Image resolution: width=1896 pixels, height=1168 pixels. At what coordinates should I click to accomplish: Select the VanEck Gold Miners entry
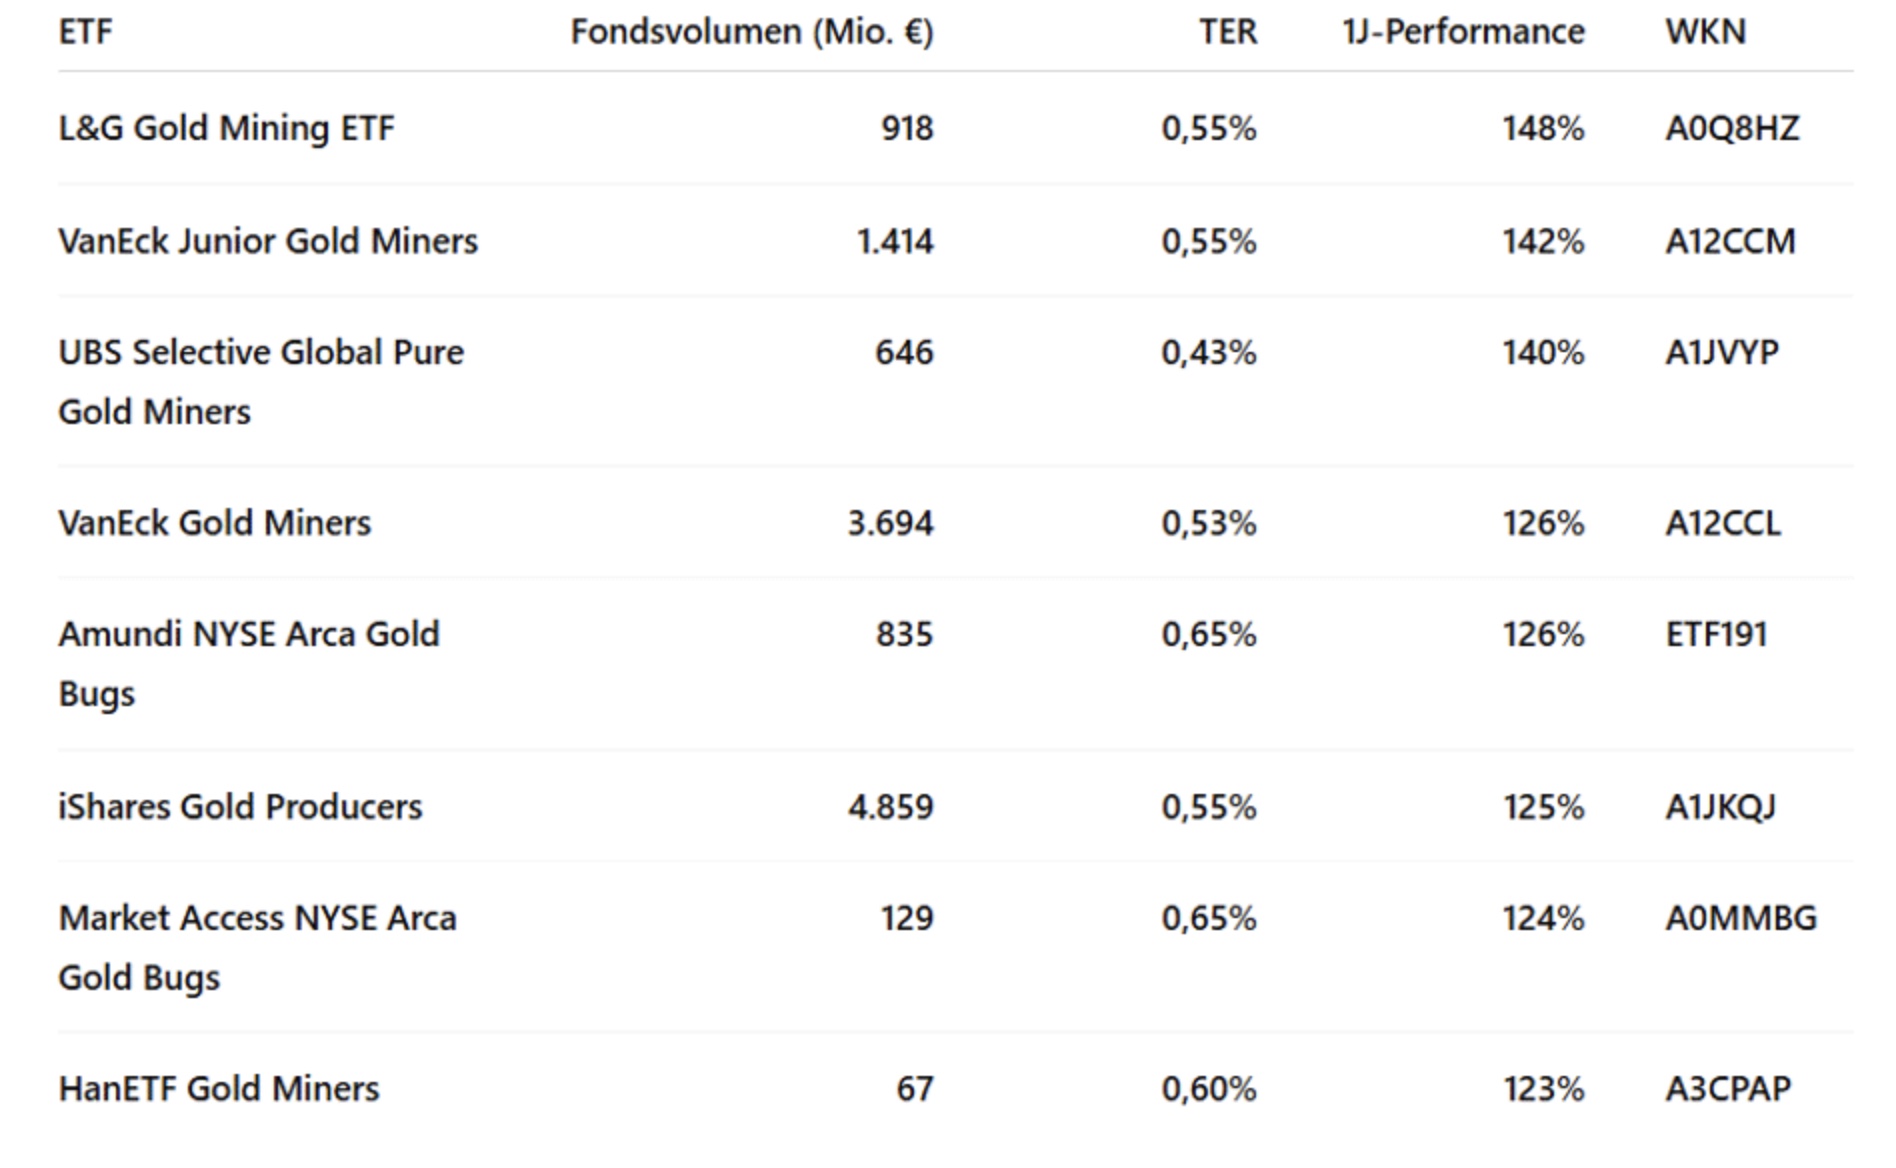(x=214, y=523)
